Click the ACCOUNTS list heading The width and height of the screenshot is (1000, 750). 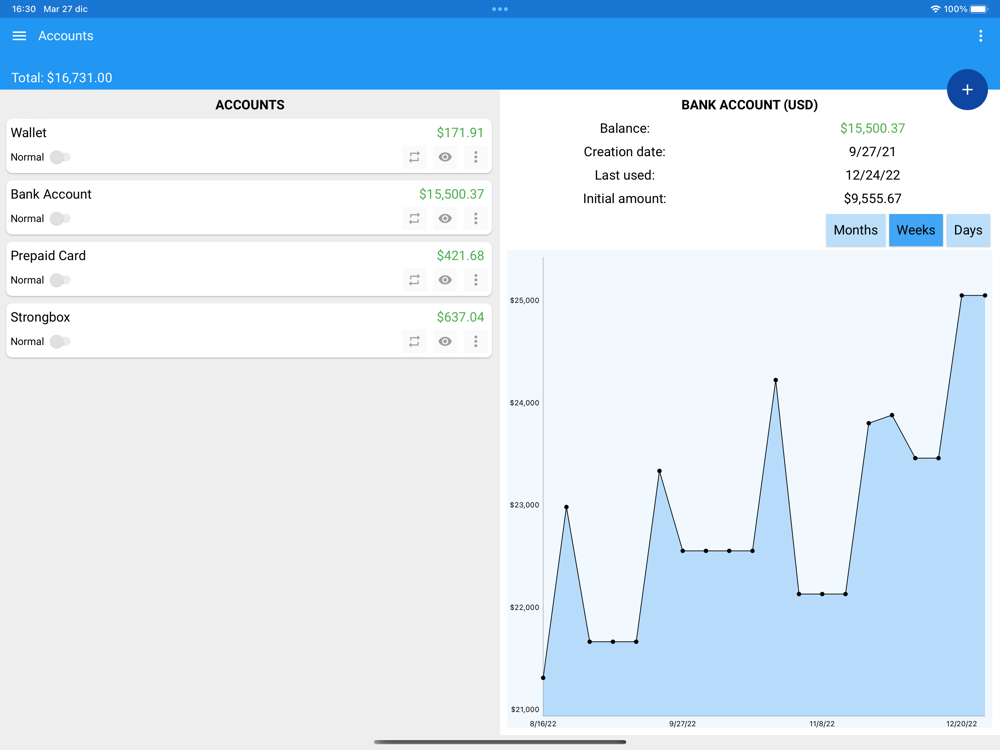tap(250, 105)
